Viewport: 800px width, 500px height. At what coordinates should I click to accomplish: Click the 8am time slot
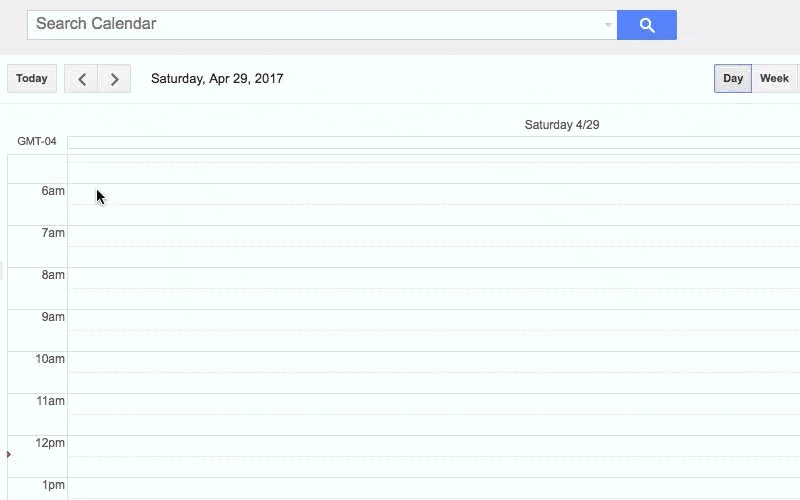(x=433, y=278)
